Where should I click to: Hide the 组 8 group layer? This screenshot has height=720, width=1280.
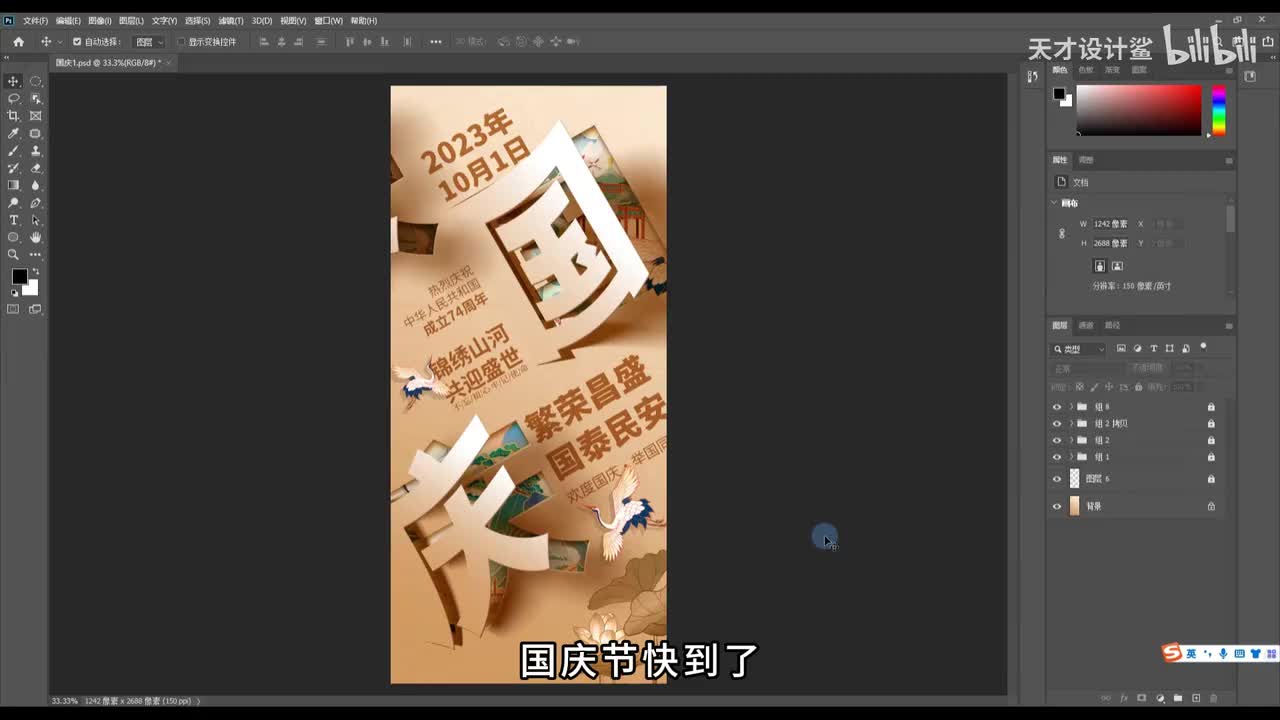coord(1057,407)
